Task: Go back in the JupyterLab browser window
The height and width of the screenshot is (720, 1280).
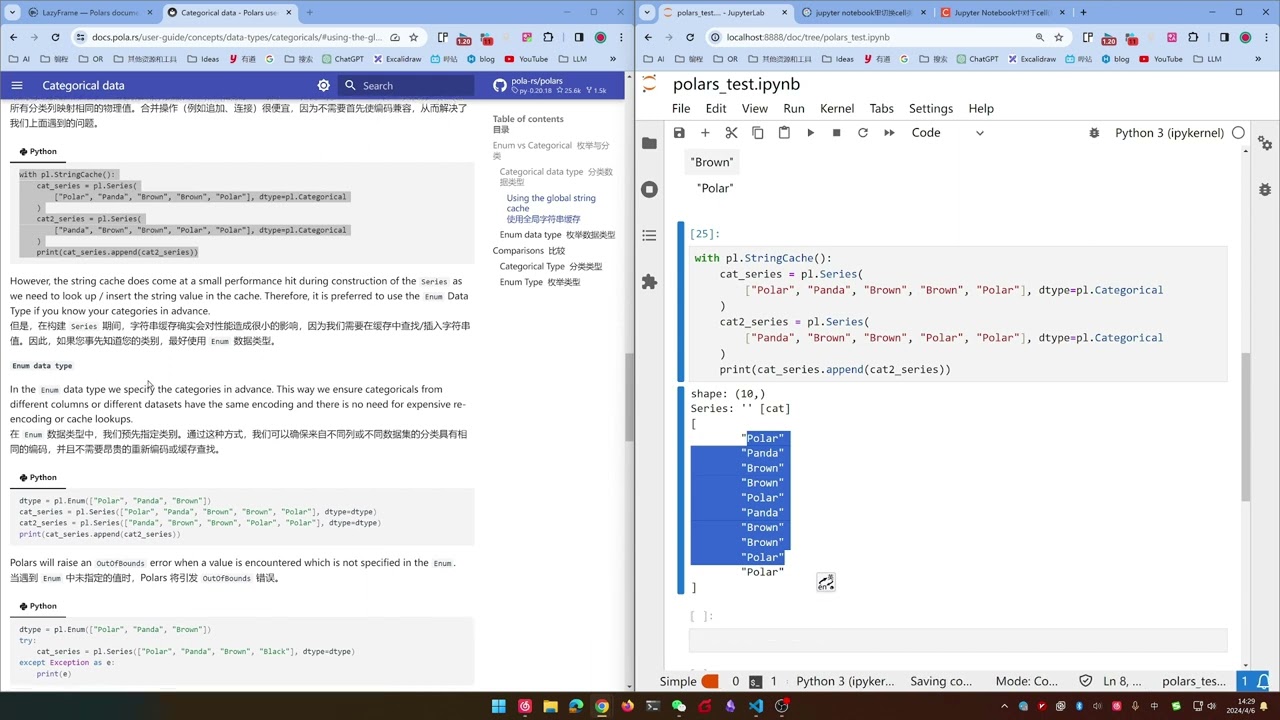Action: (648, 37)
